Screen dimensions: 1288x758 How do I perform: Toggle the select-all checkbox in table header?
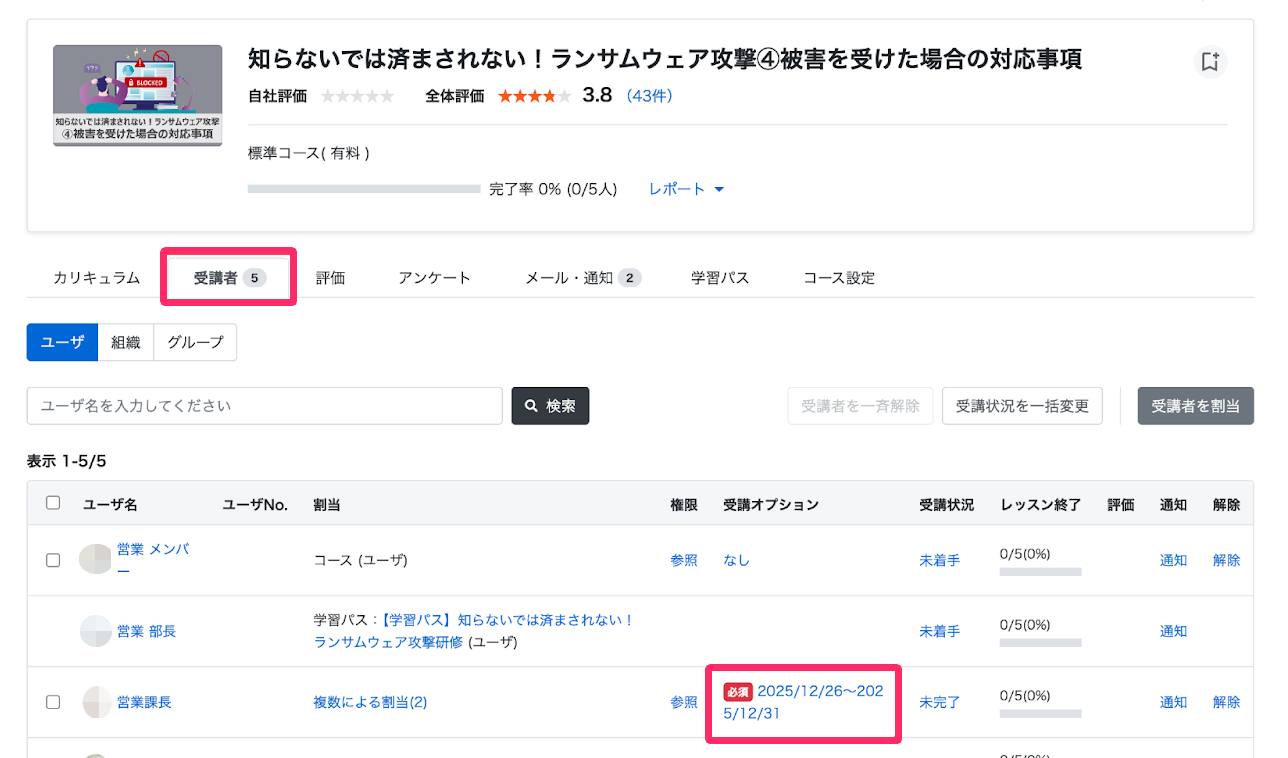point(53,503)
